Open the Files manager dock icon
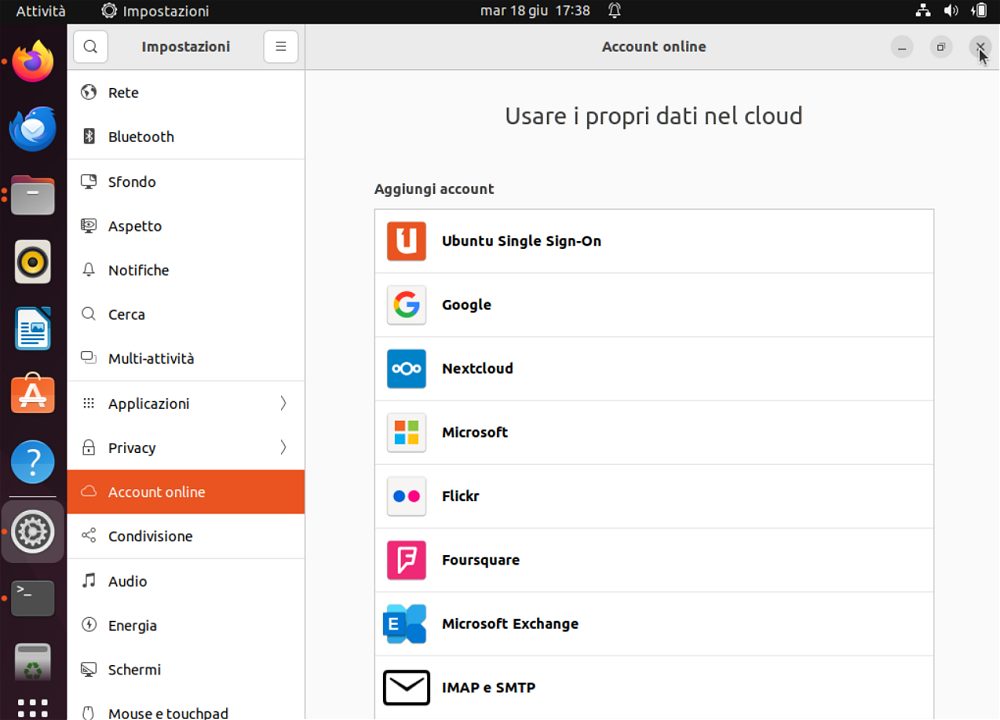Screen dimensions: 1000x720 [33, 195]
